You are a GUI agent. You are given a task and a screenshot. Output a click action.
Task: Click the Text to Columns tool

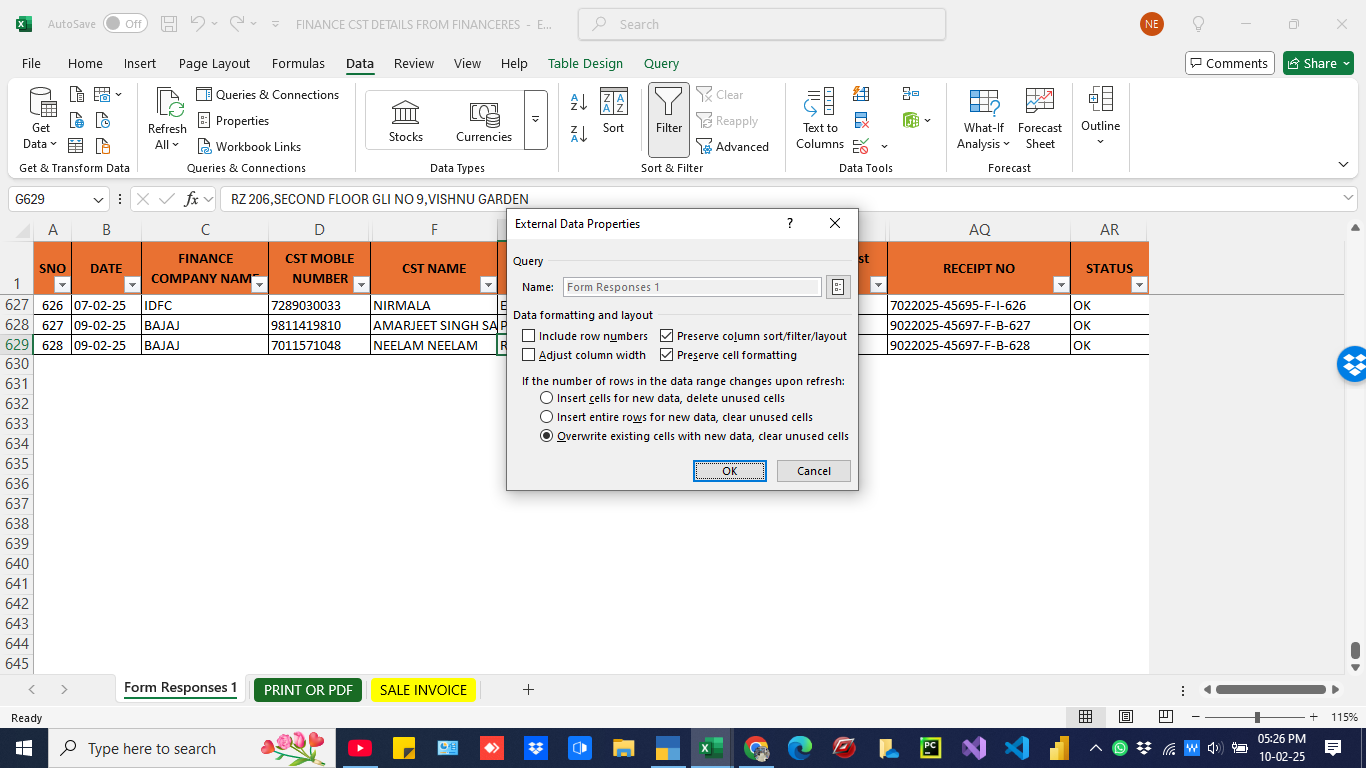tap(818, 120)
